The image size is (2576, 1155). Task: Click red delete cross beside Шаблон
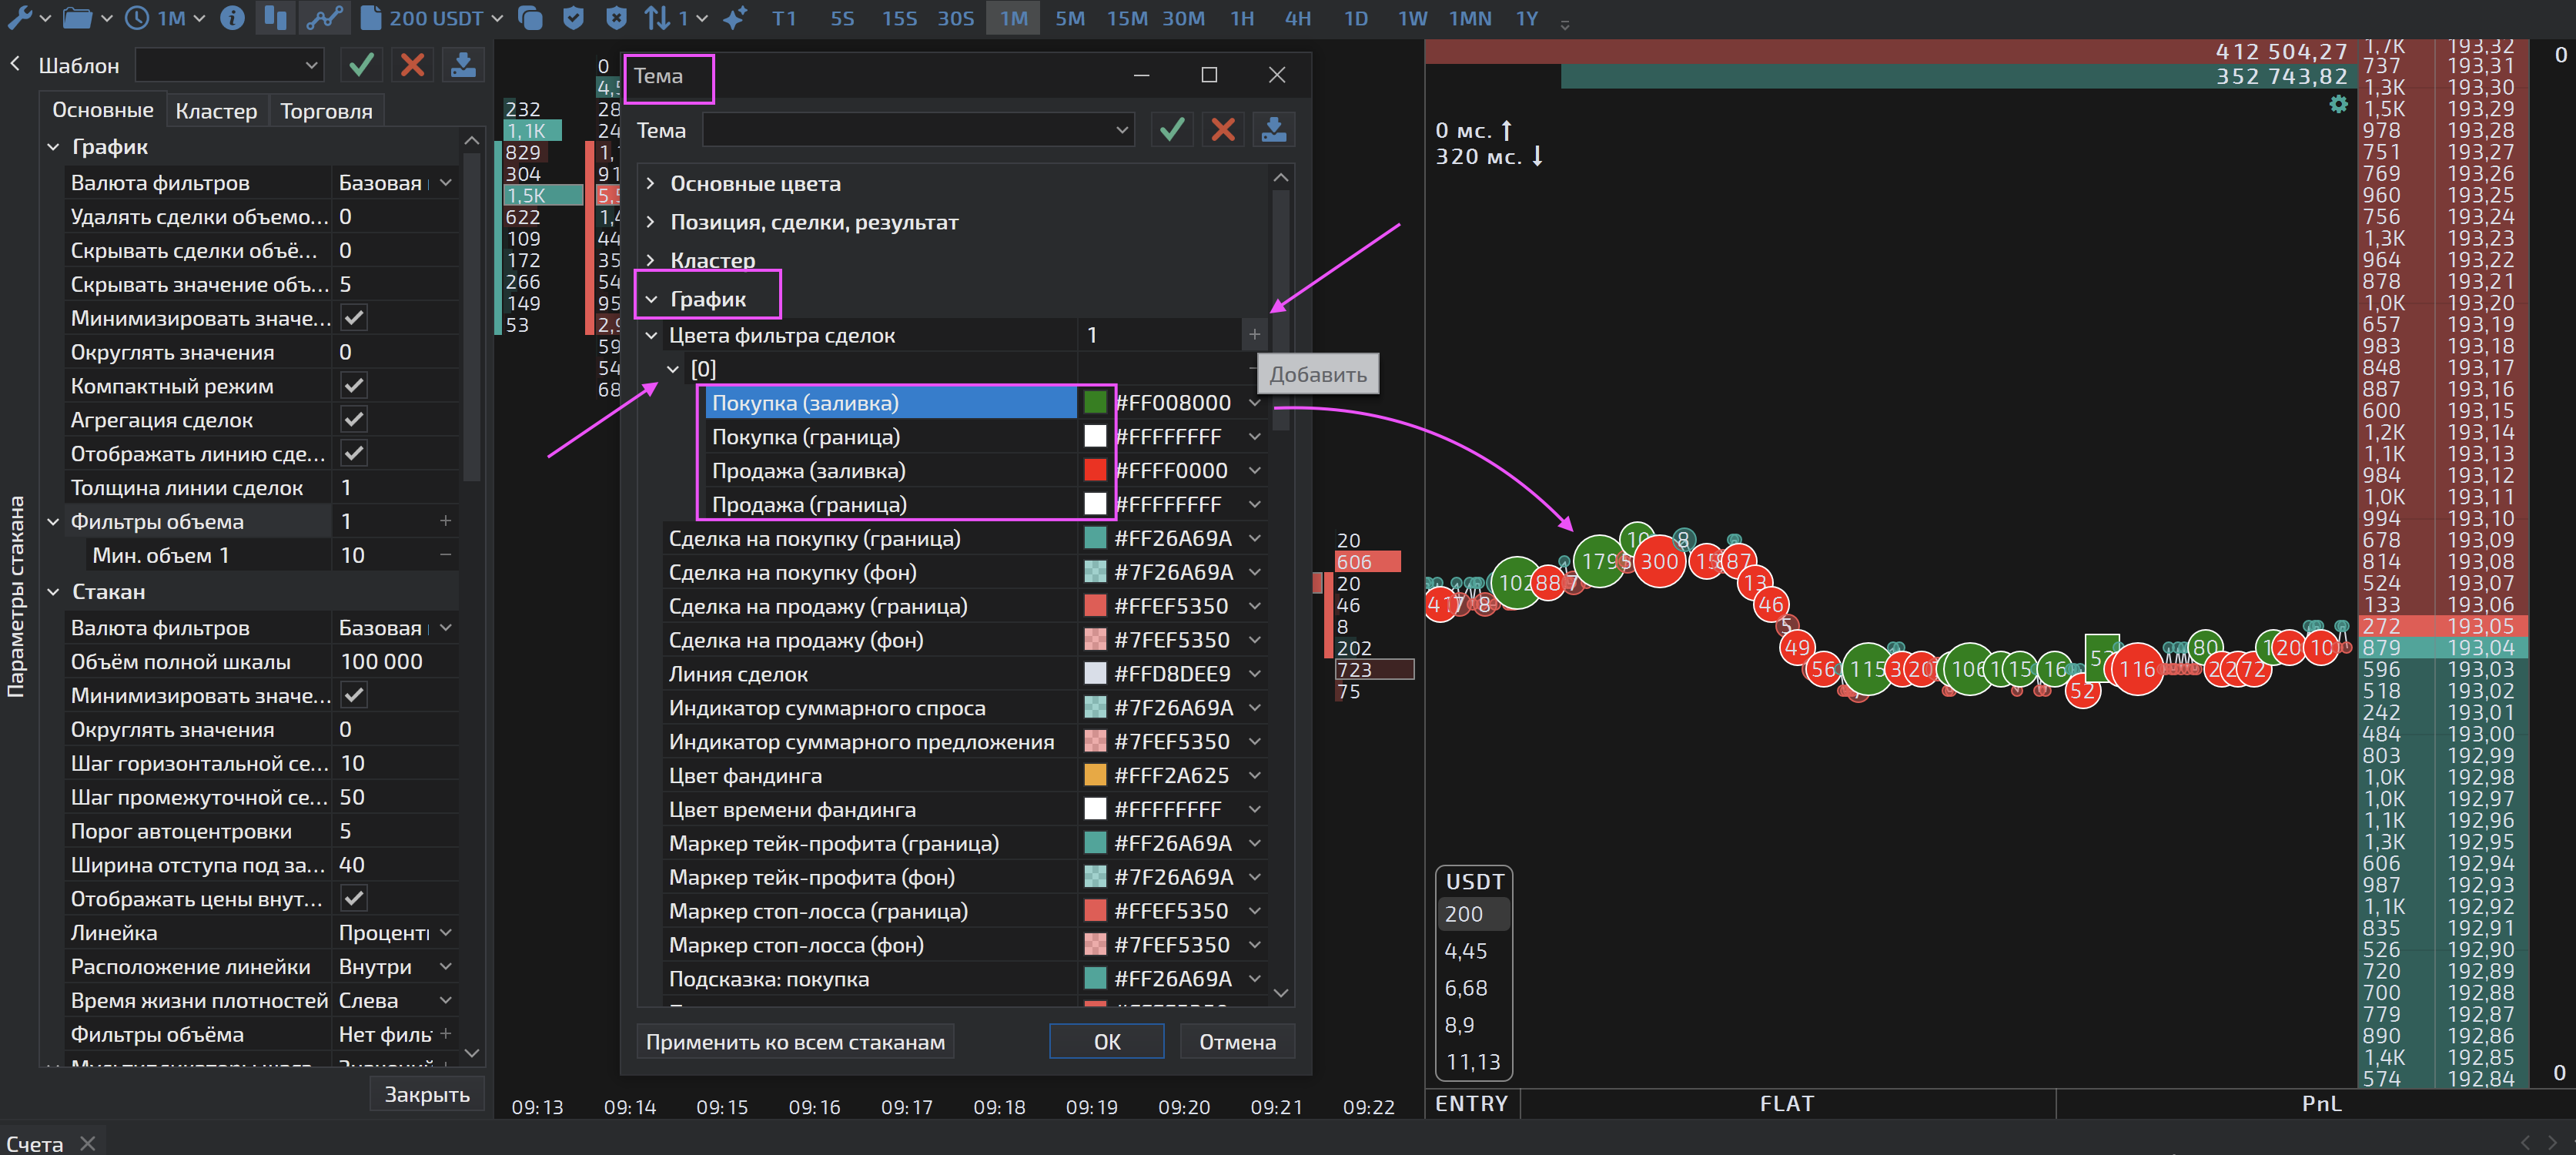(412, 66)
